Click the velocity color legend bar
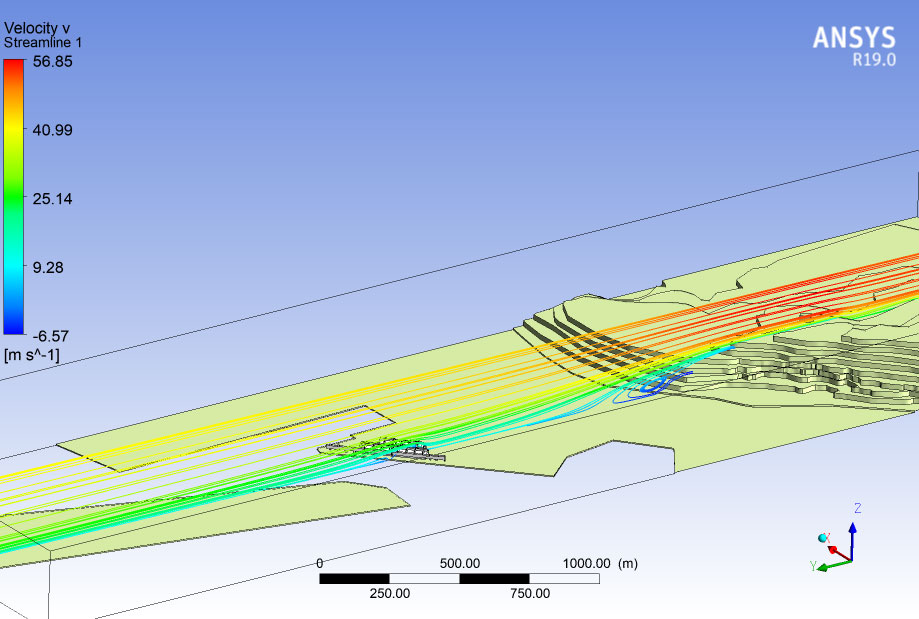The width and height of the screenshot is (919, 619). coord(13,197)
